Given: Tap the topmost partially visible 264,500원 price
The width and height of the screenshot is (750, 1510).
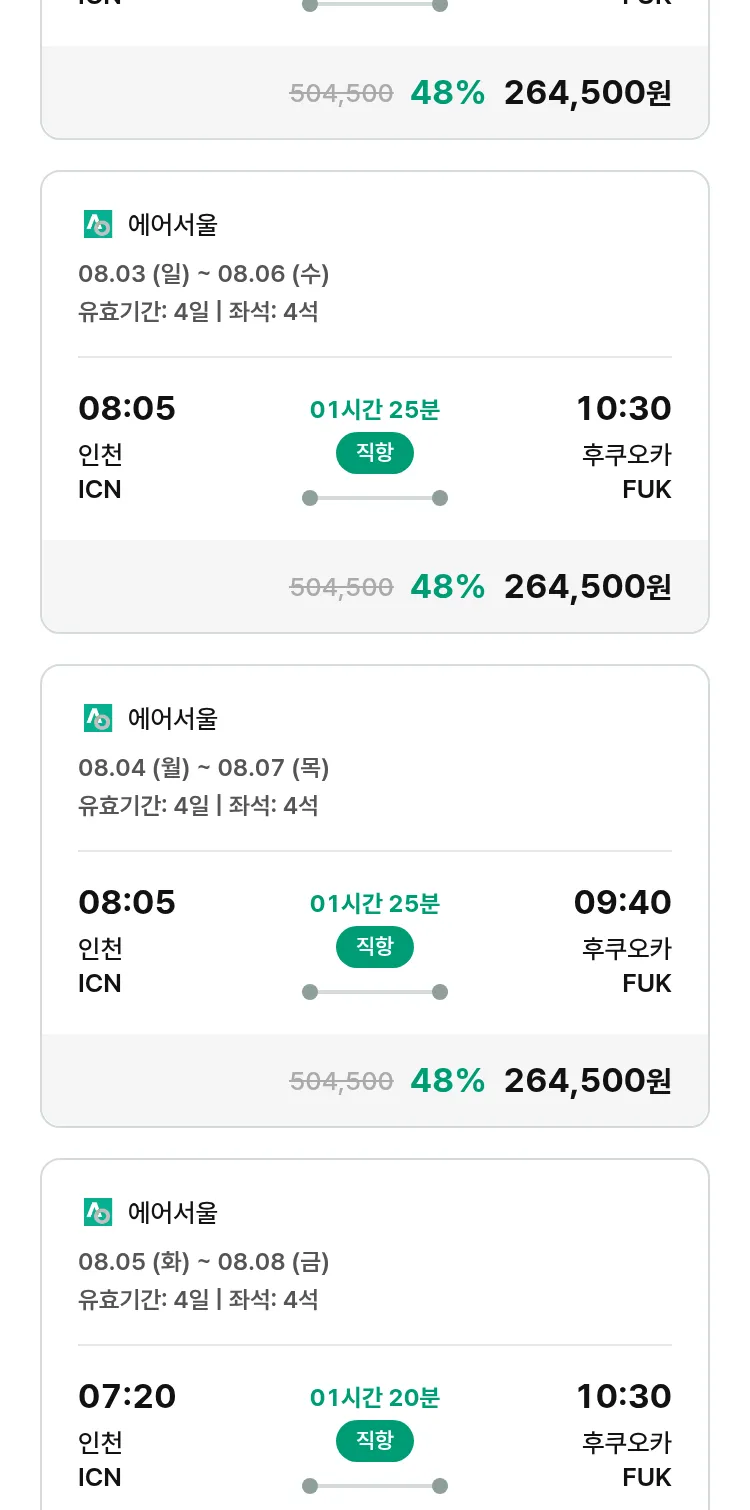Looking at the screenshot, I should (x=587, y=93).
